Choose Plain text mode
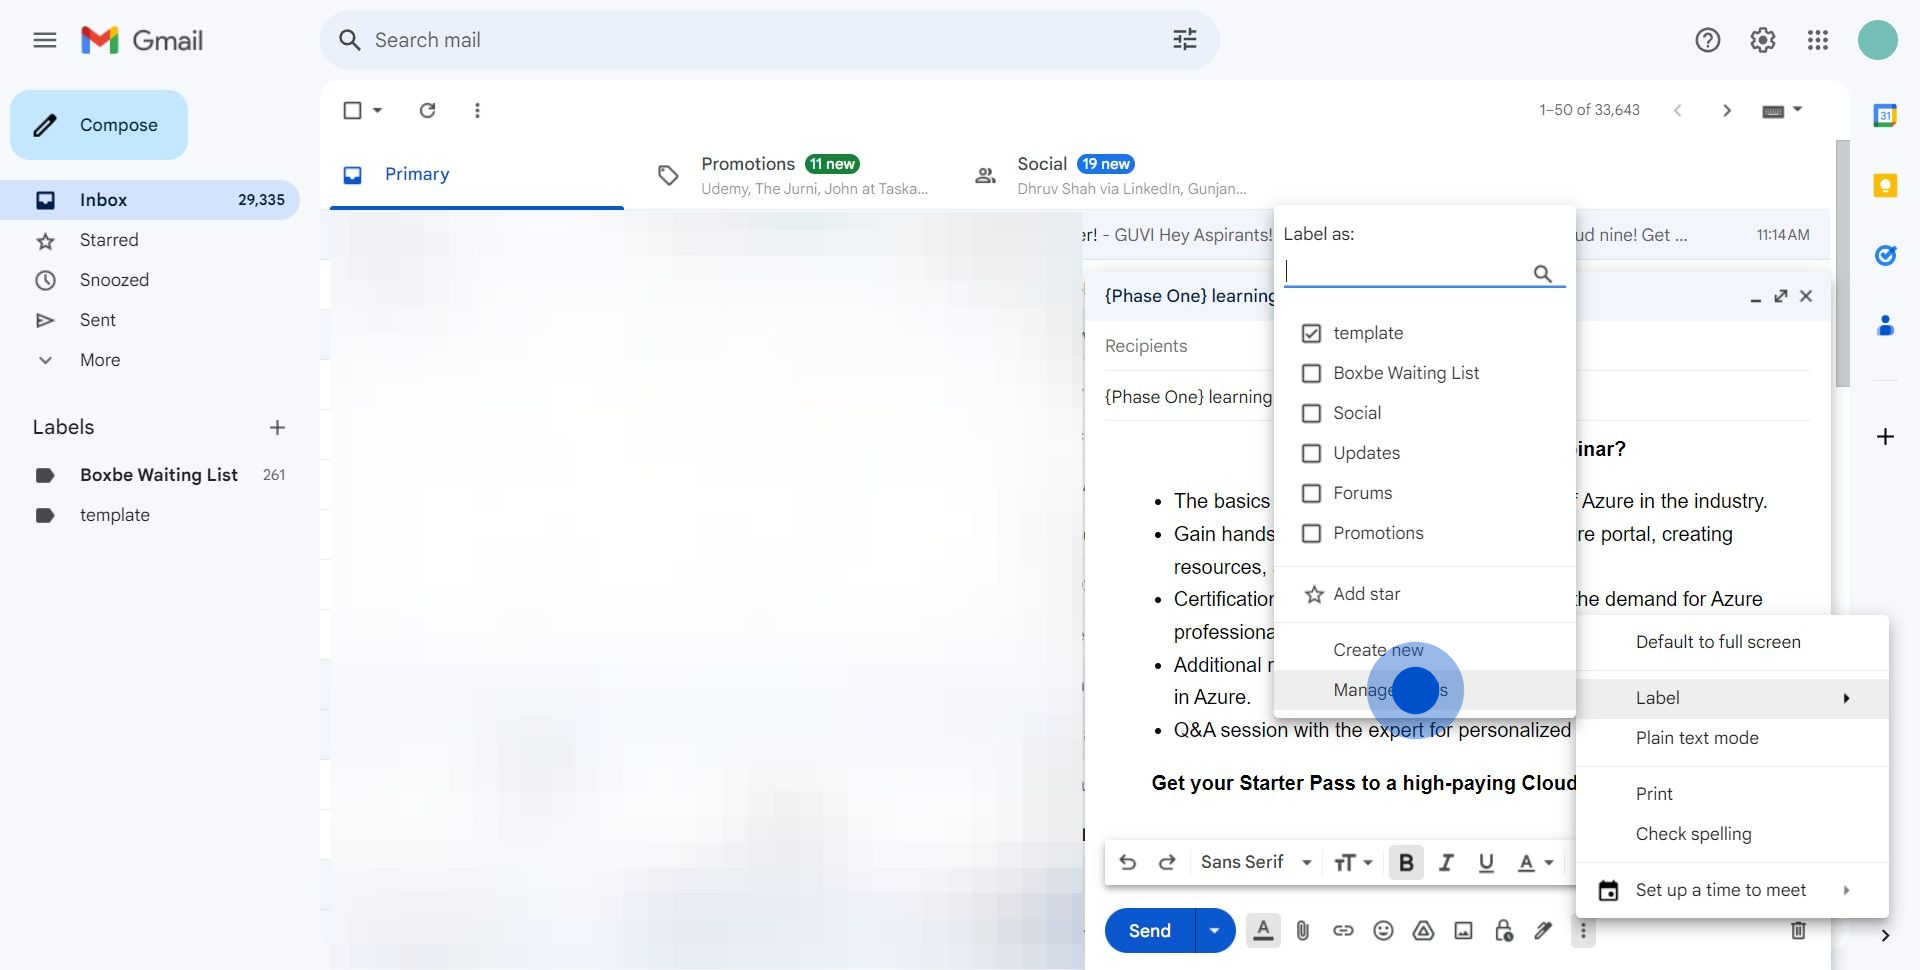This screenshot has height=970, width=1920. click(1732, 738)
